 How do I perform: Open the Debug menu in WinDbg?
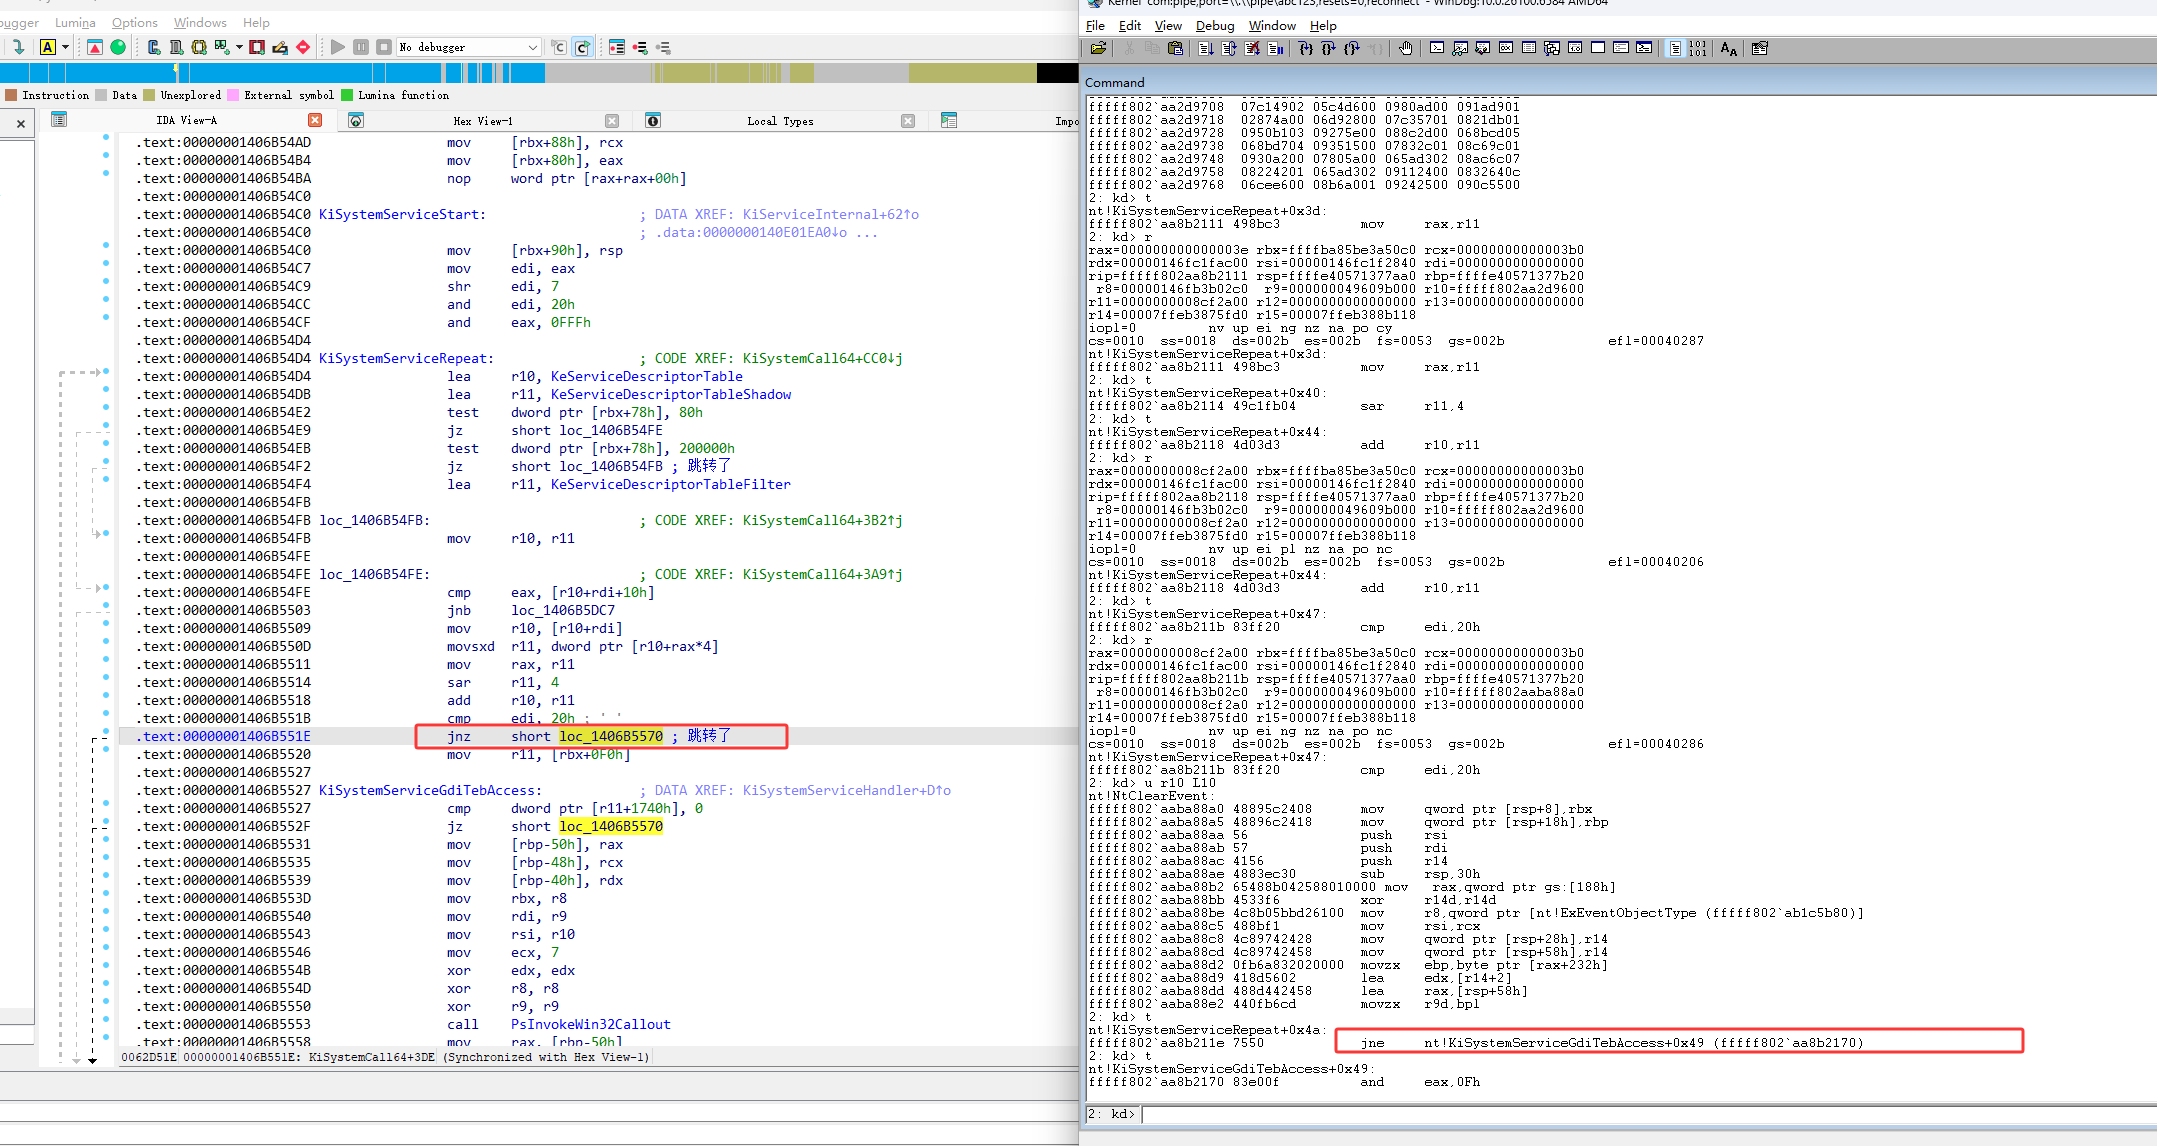tap(1214, 26)
